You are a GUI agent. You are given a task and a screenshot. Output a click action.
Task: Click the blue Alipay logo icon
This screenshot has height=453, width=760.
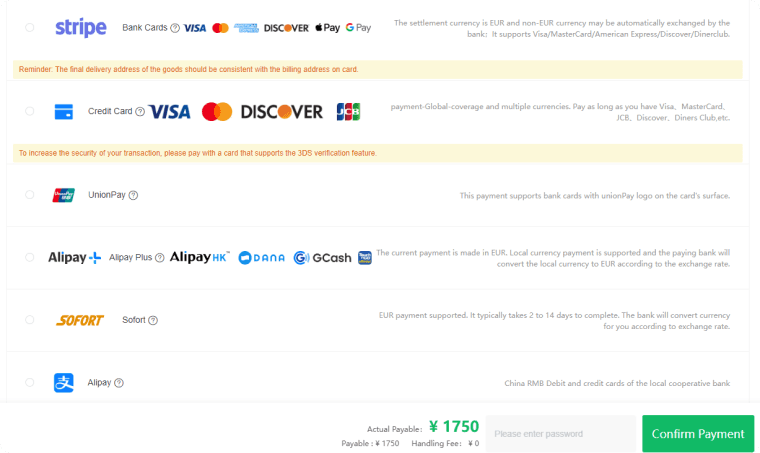tap(63, 382)
